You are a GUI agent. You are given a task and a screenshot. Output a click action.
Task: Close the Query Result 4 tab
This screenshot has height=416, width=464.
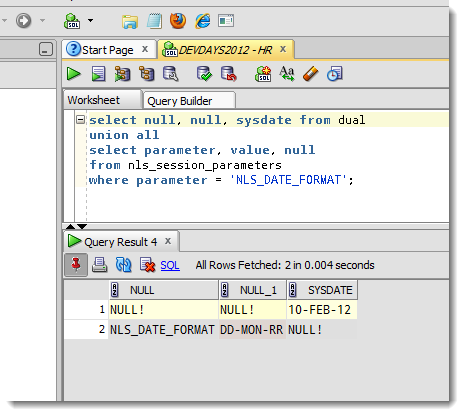pyautogui.click(x=168, y=241)
